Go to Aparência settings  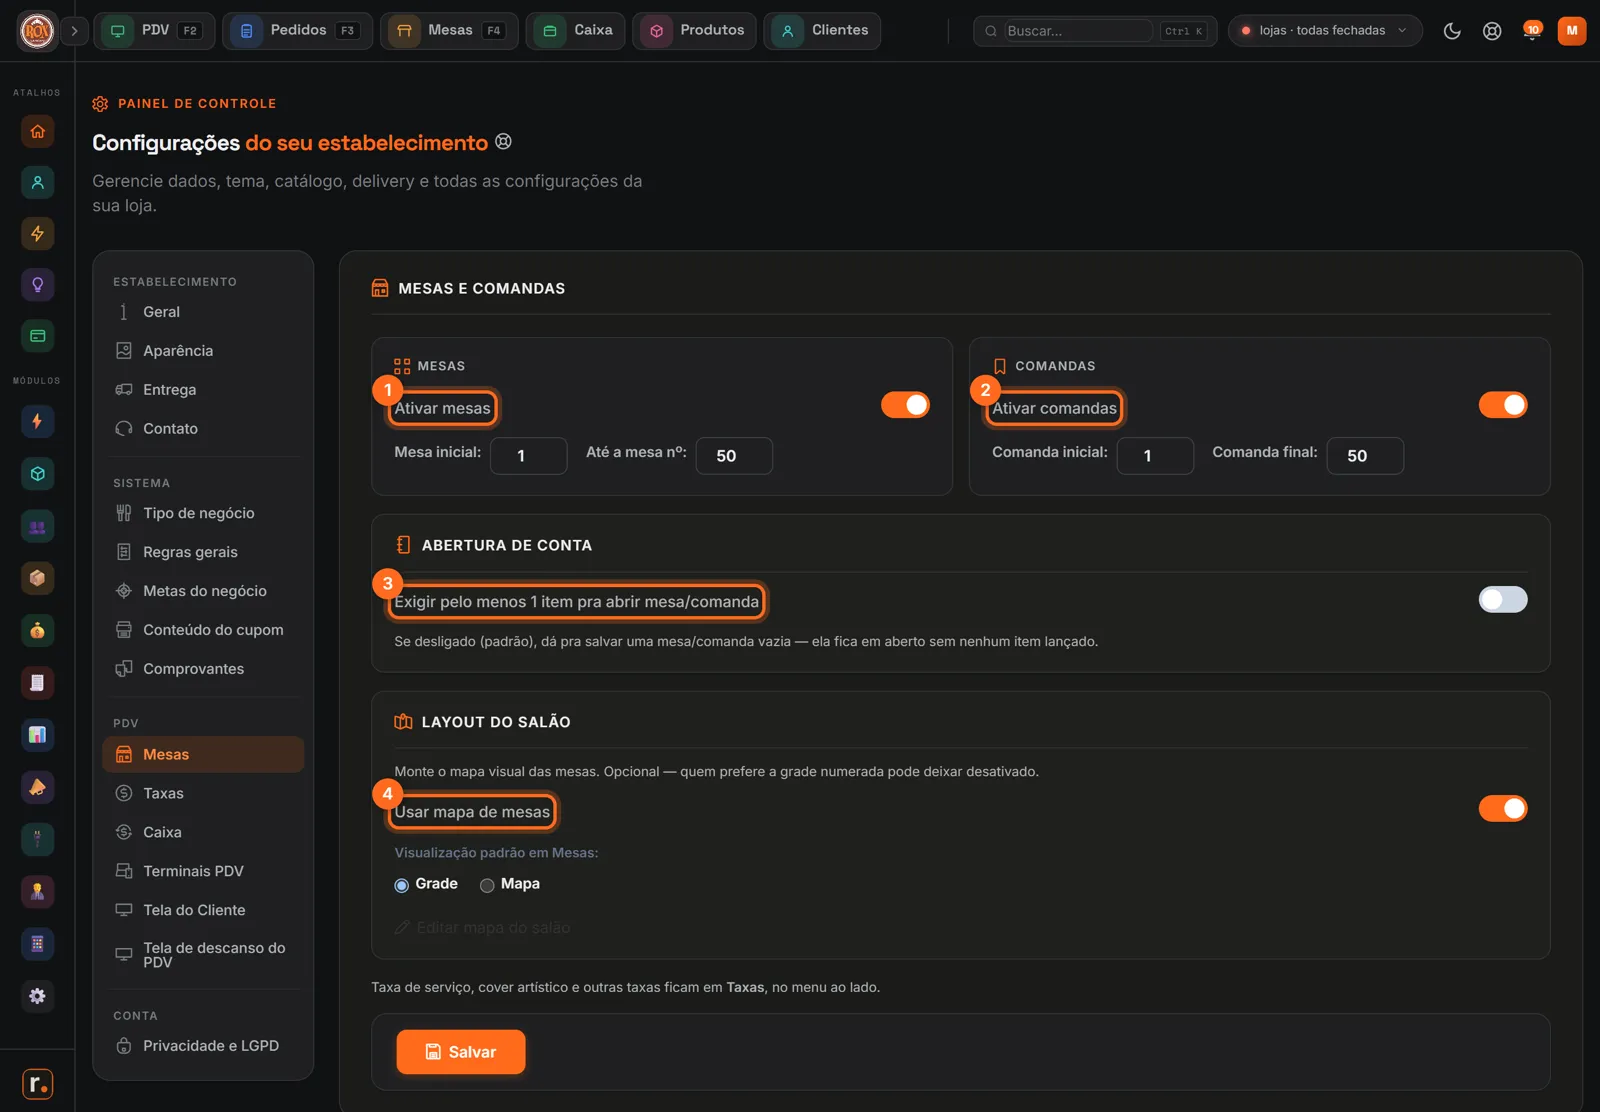[x=203, y=351]
